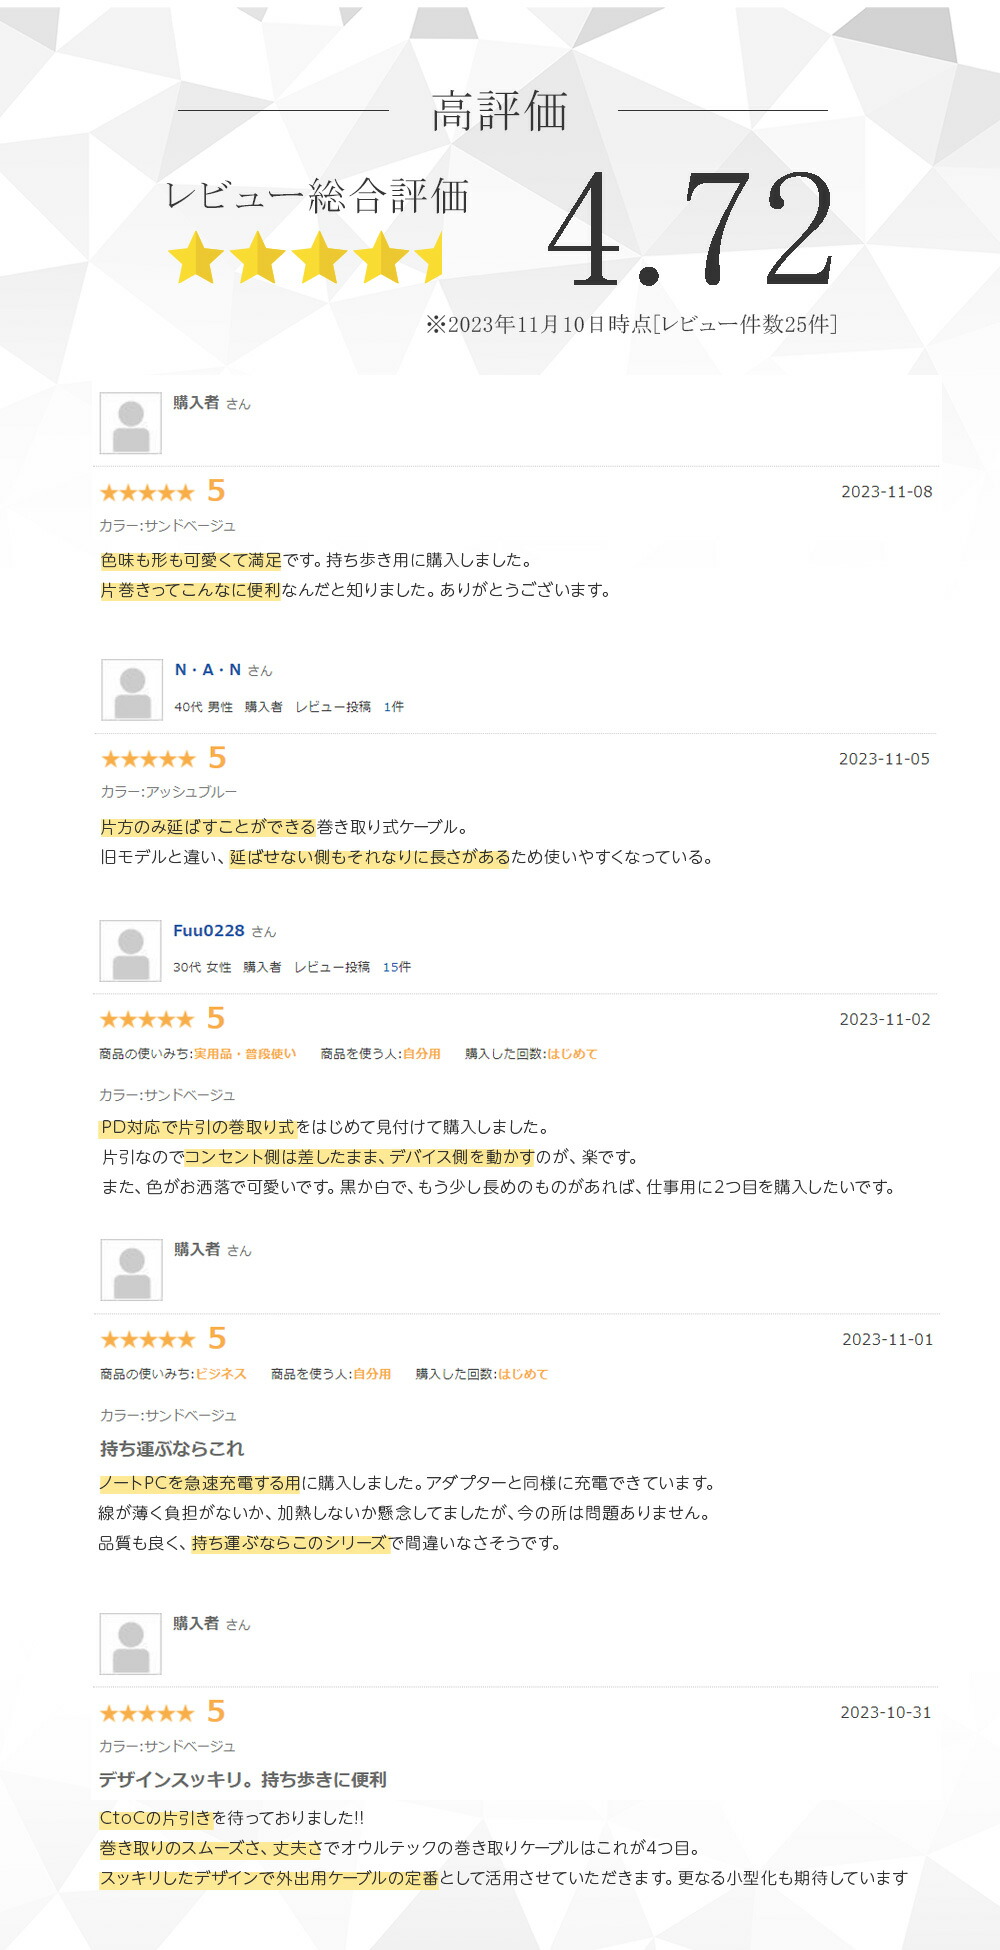Open the Fuu0228 username link
The height and width of the screenshot is (1950, 1000).
(x=209, y=931)
